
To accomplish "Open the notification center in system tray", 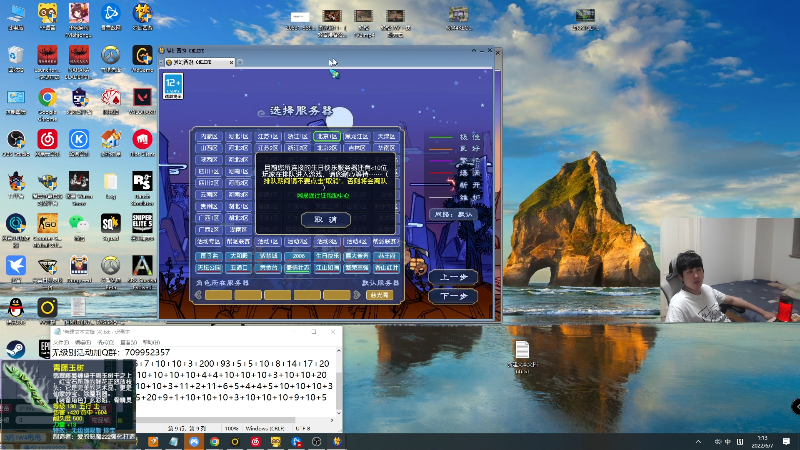I will [x=786, y=441].
